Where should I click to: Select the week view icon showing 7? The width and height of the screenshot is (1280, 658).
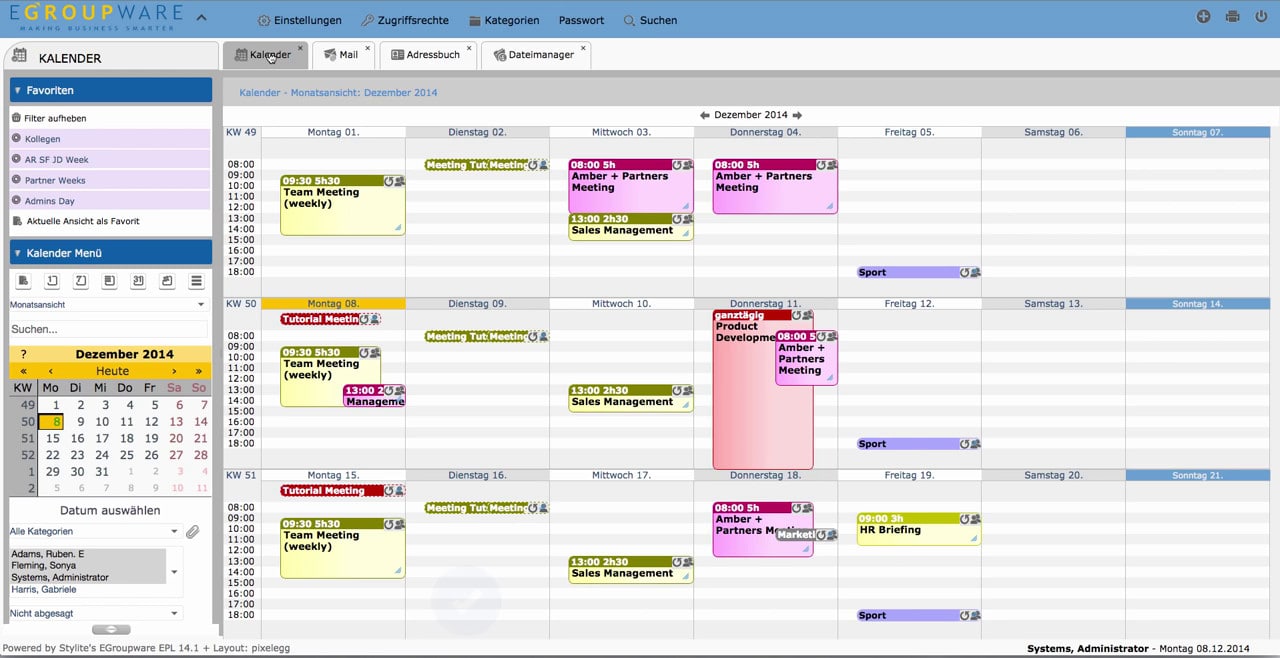(82, 281)
